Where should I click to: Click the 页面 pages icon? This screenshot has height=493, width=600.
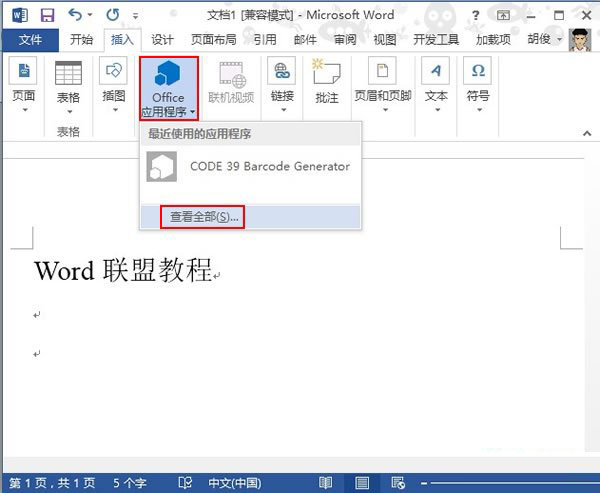[24, 71]
